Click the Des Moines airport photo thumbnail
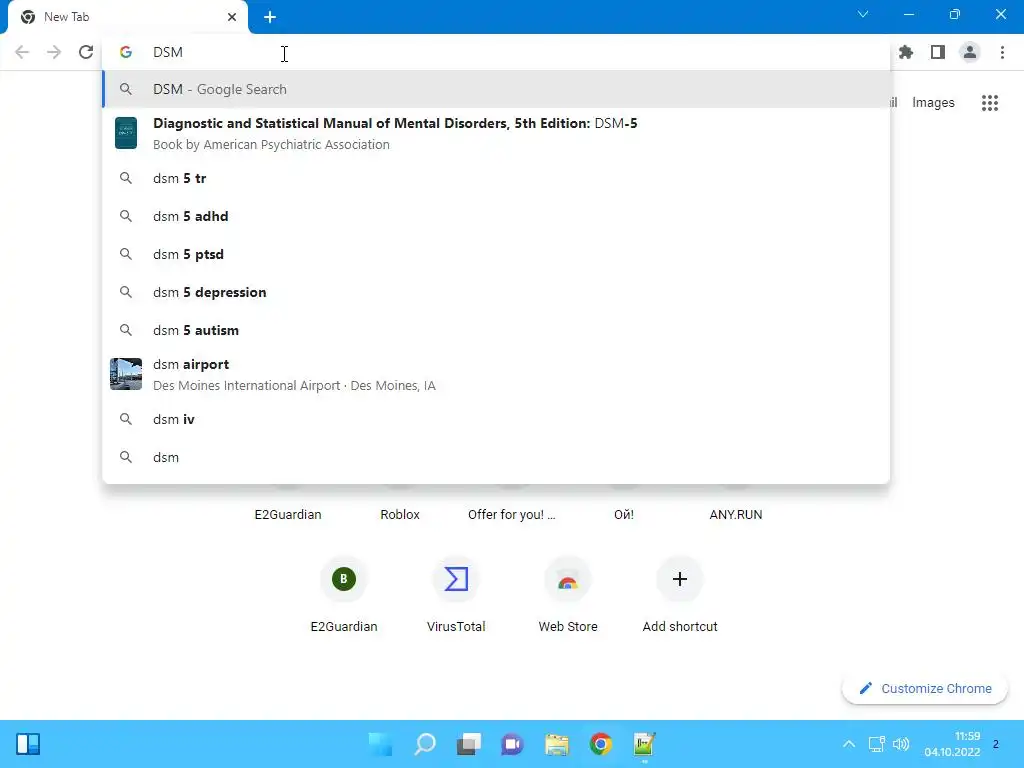1024x768 pixels. coord(126,374)
